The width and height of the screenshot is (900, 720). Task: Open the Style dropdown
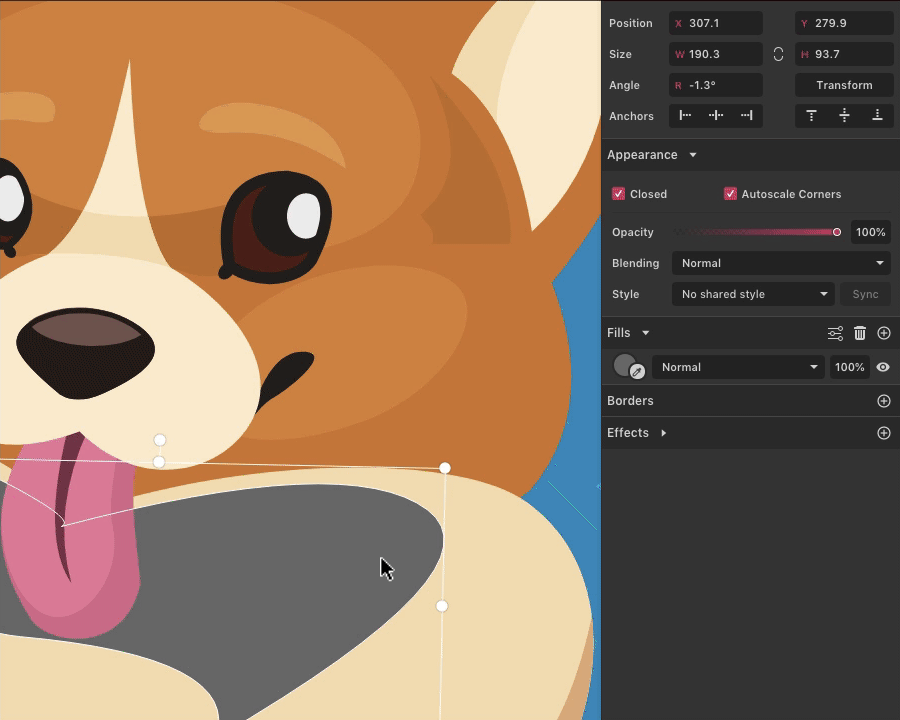pyautogui.click(x=753, y=294)
